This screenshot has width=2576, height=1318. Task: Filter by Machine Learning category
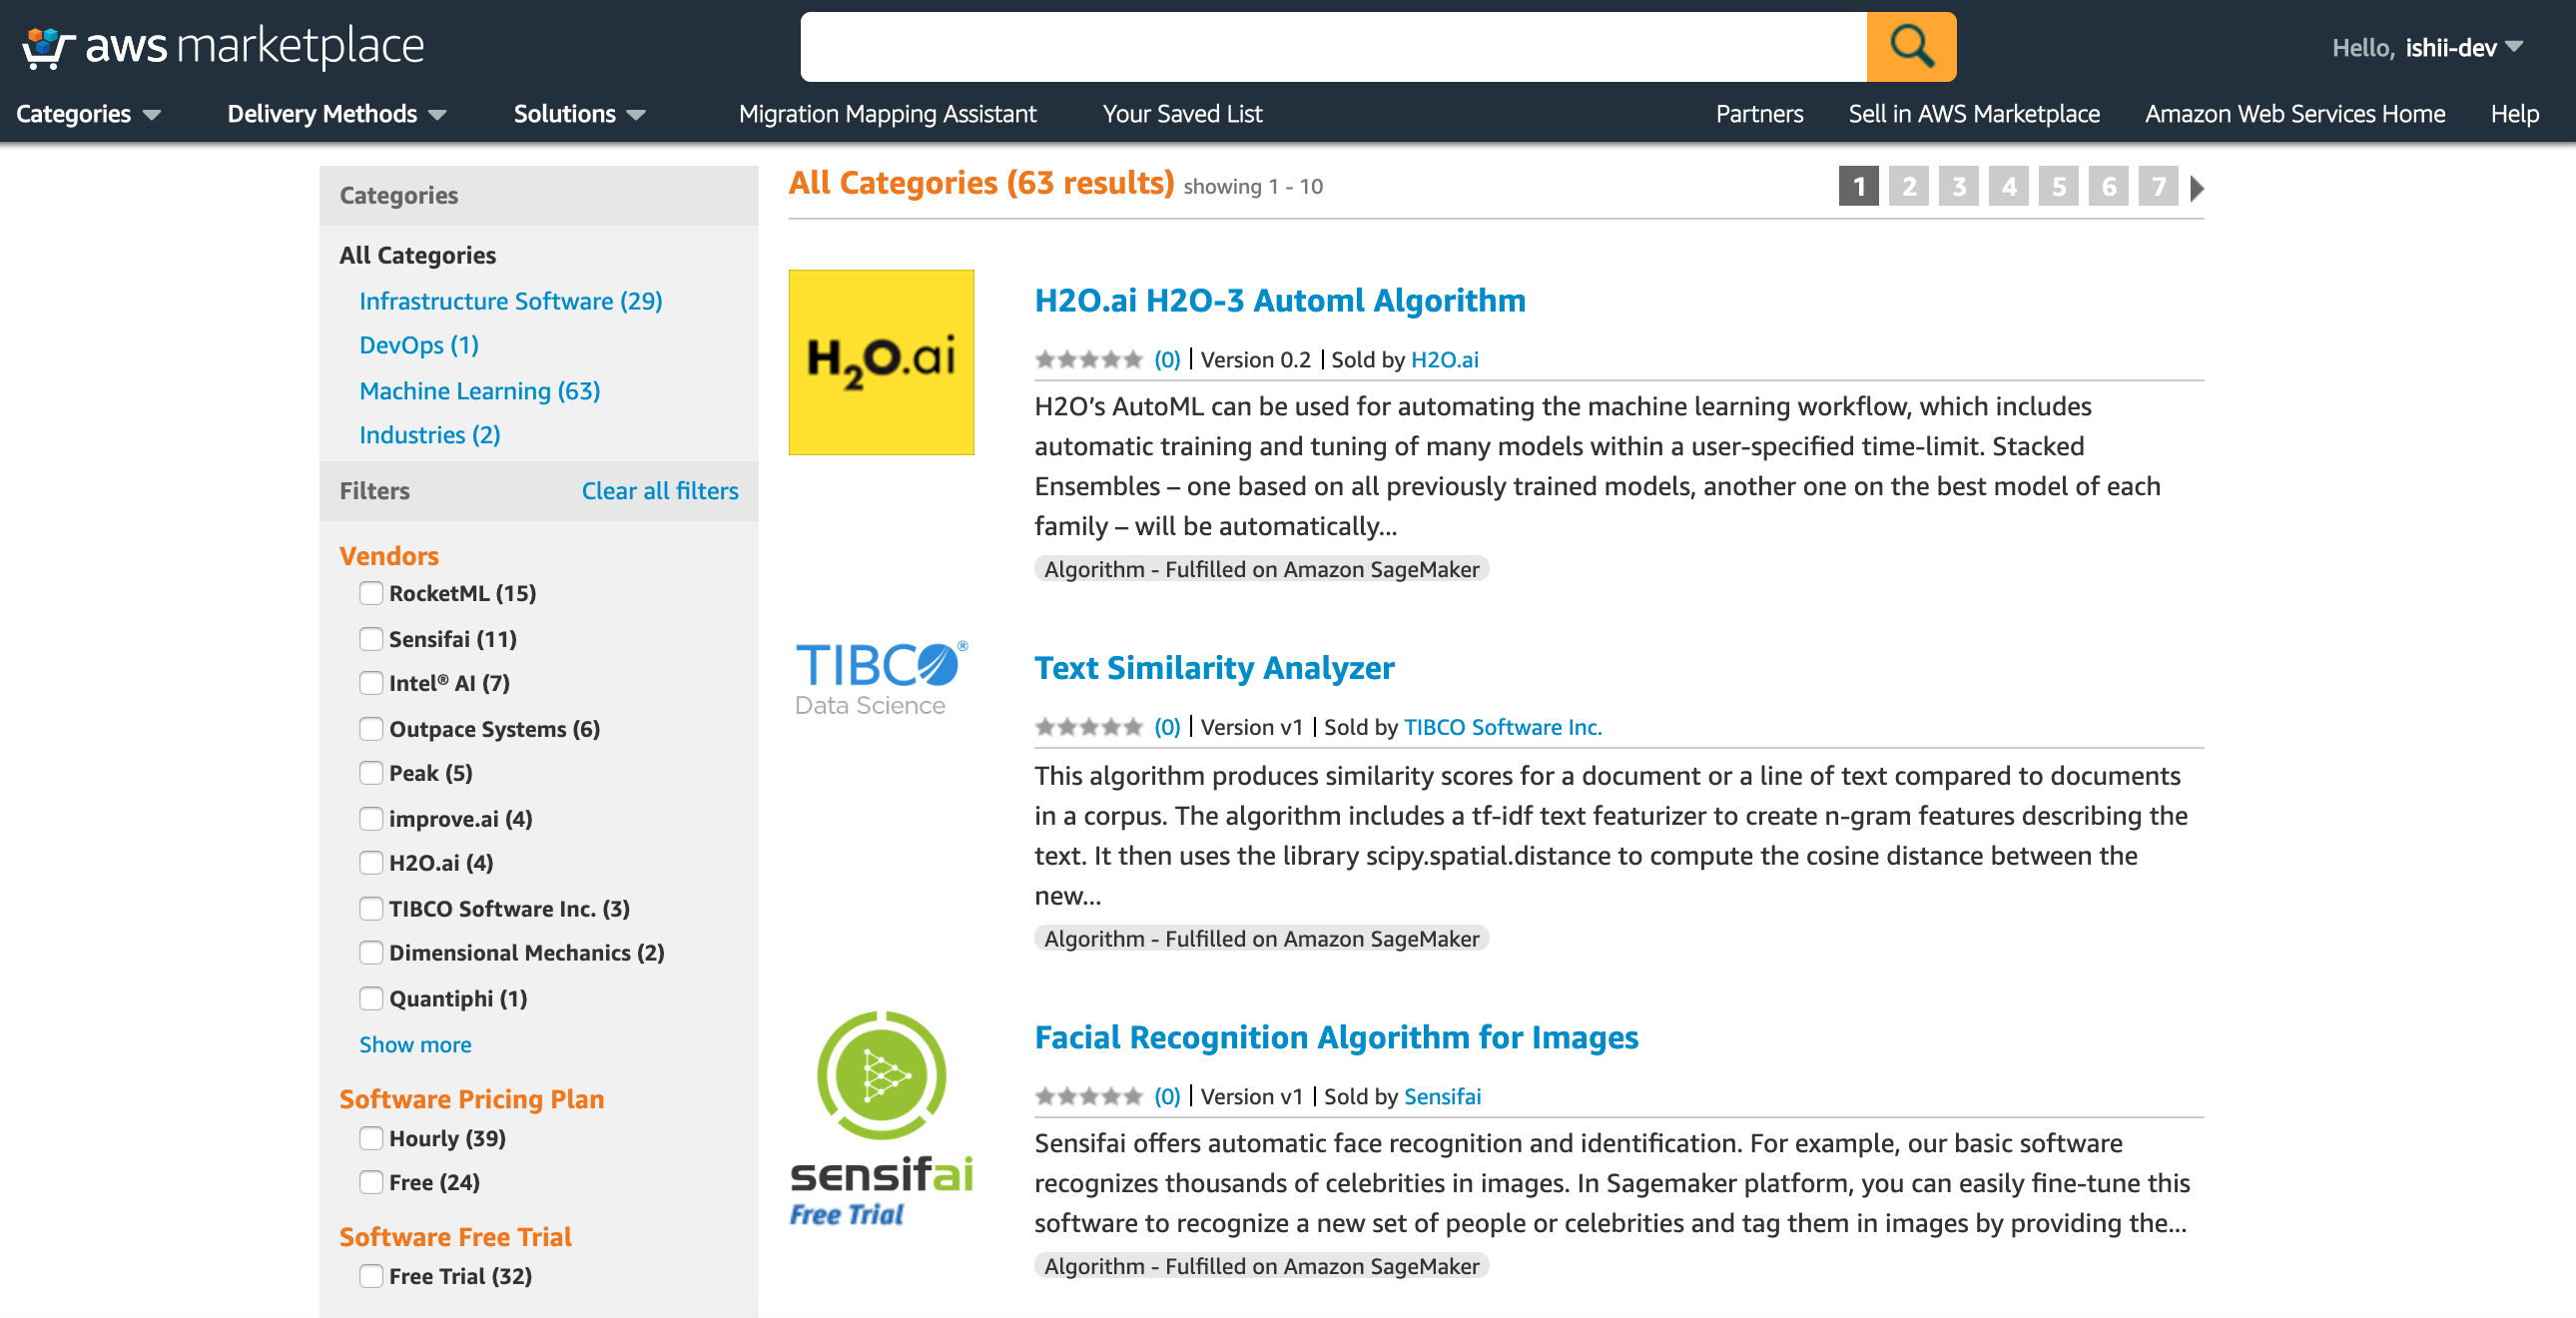[479, 391]
